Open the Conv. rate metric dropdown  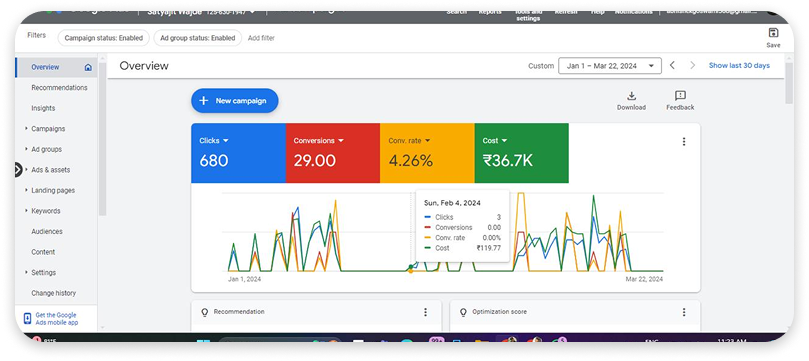pyautogui.click(x=409, y=140)
